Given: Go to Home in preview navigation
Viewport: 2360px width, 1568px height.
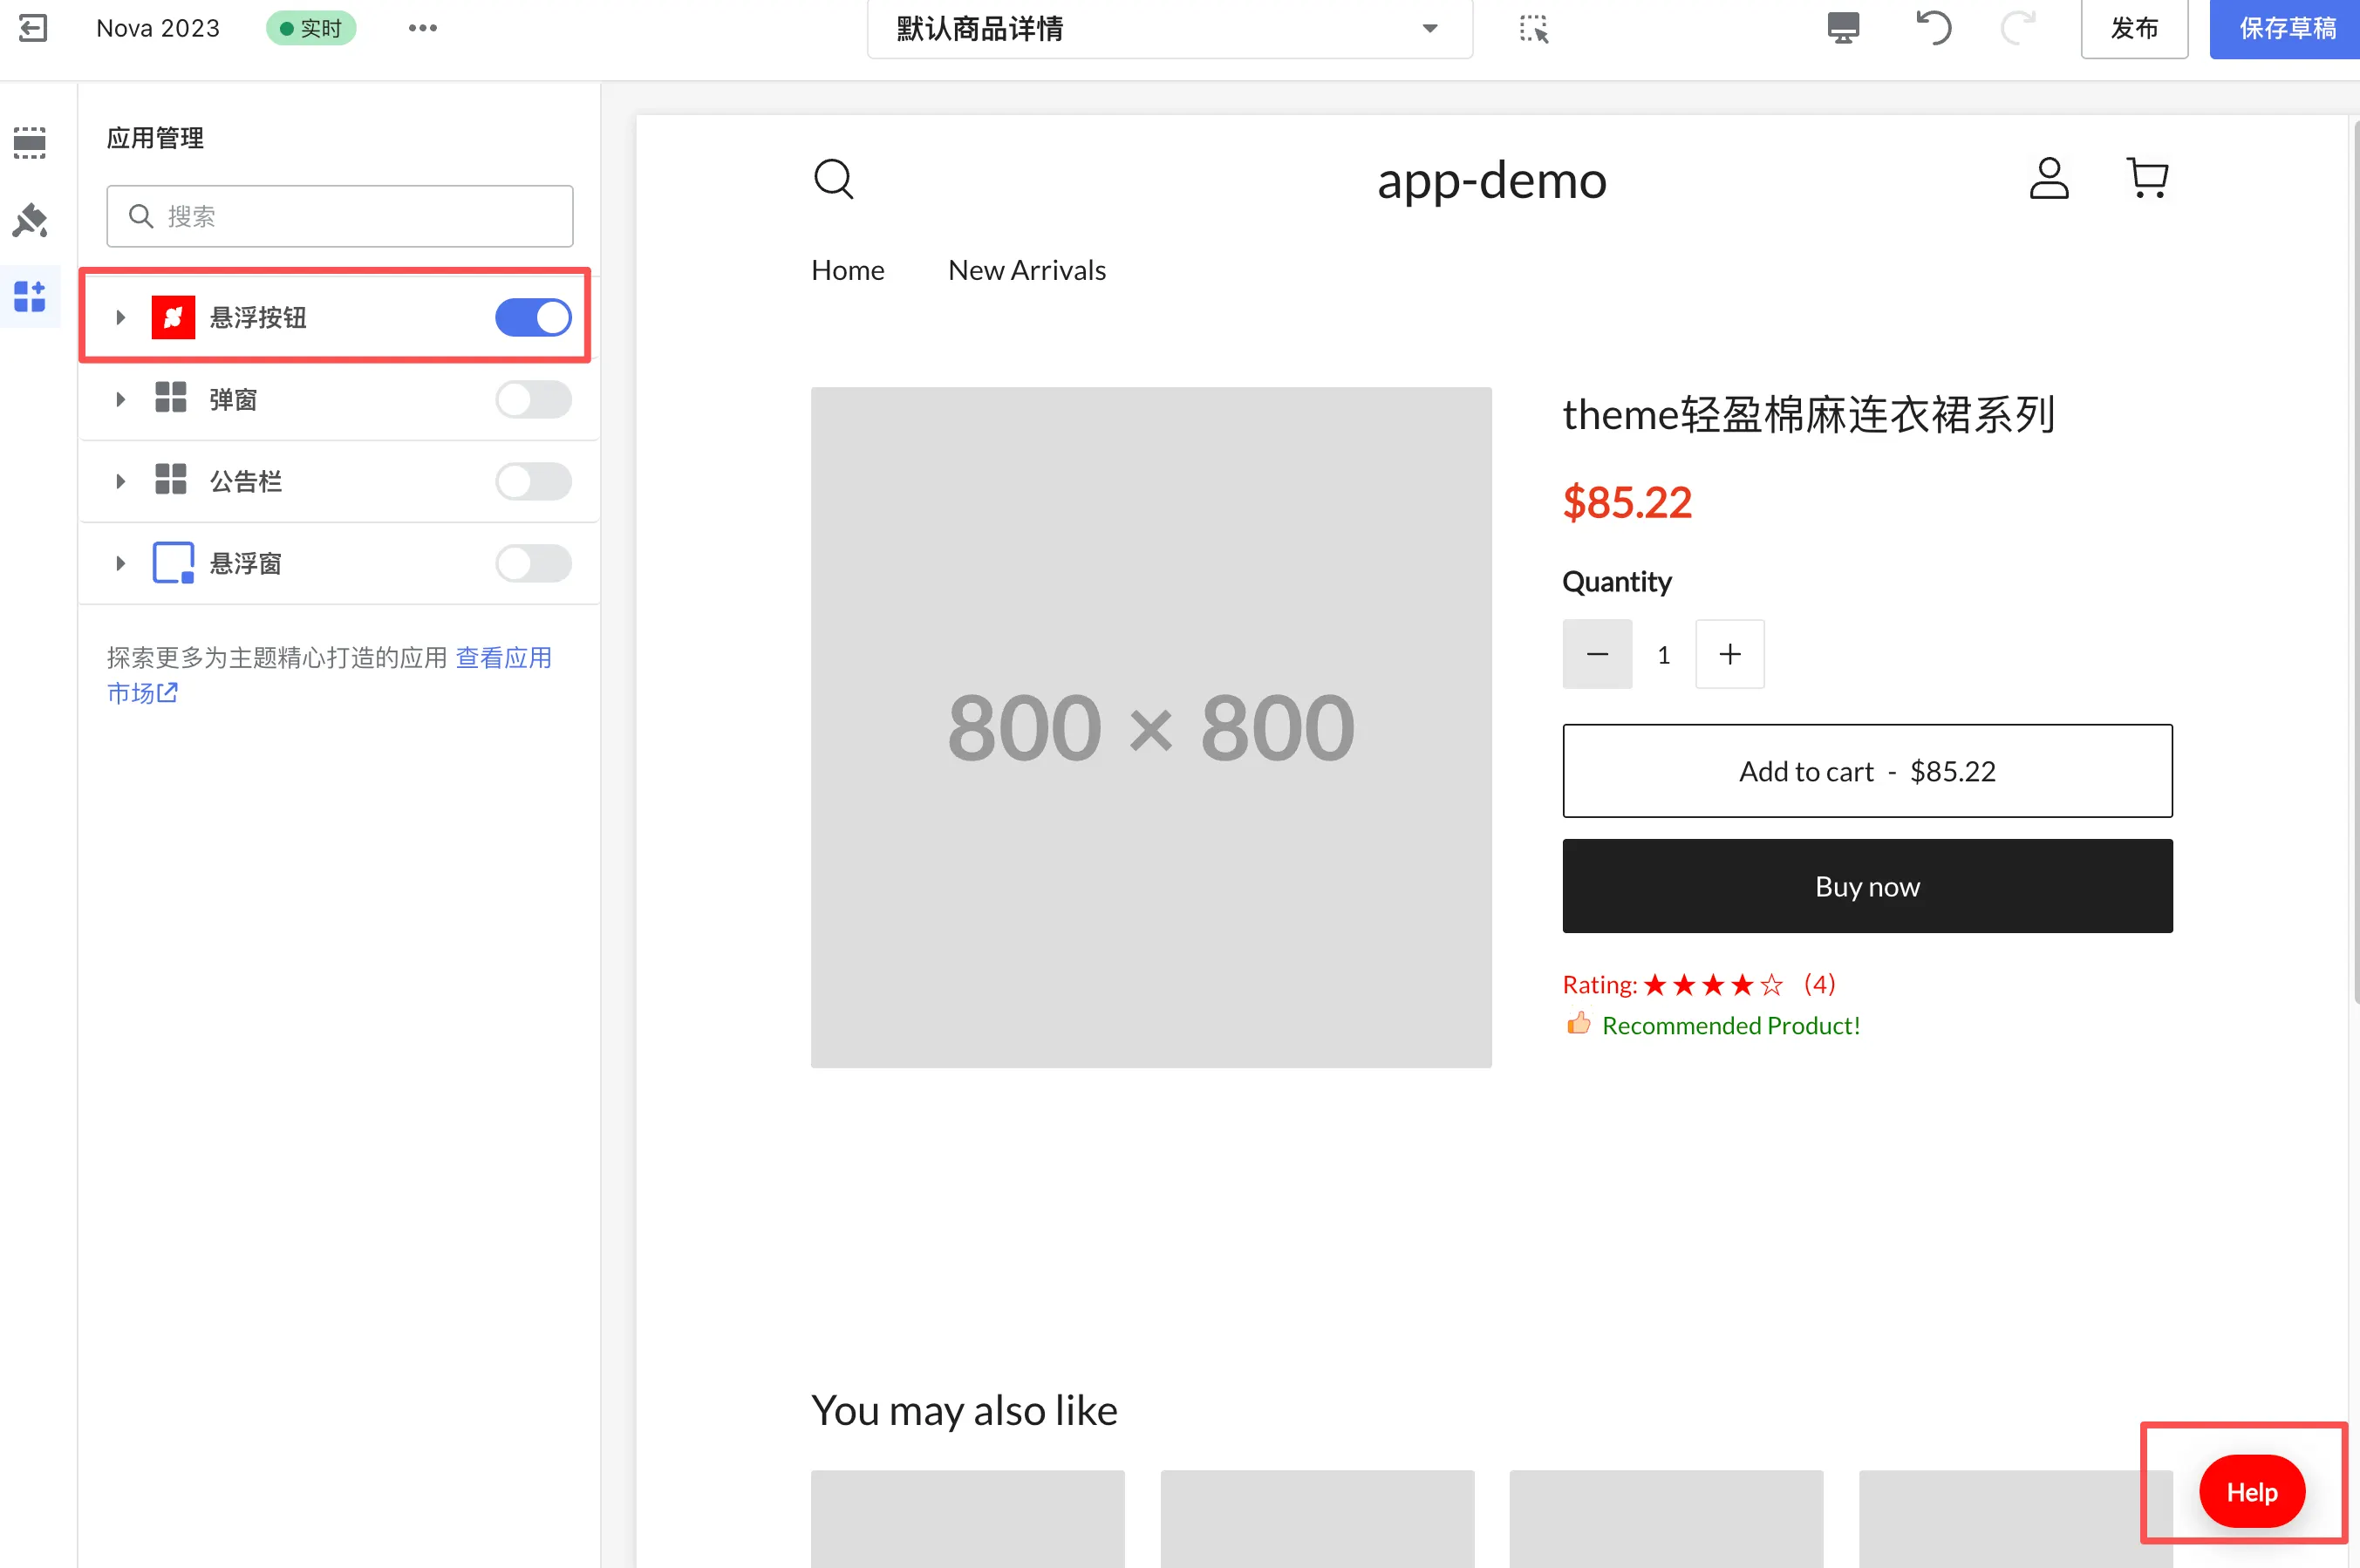Looking at the screenshot, I should 847,270.
